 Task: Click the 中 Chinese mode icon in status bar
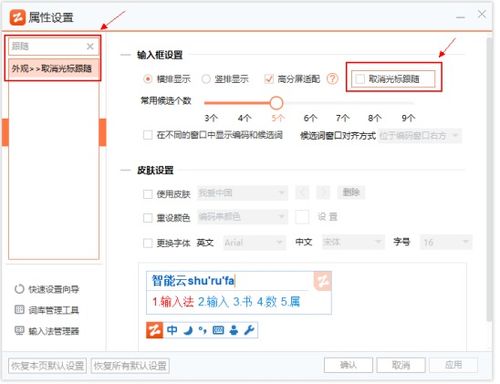[172, 330]
